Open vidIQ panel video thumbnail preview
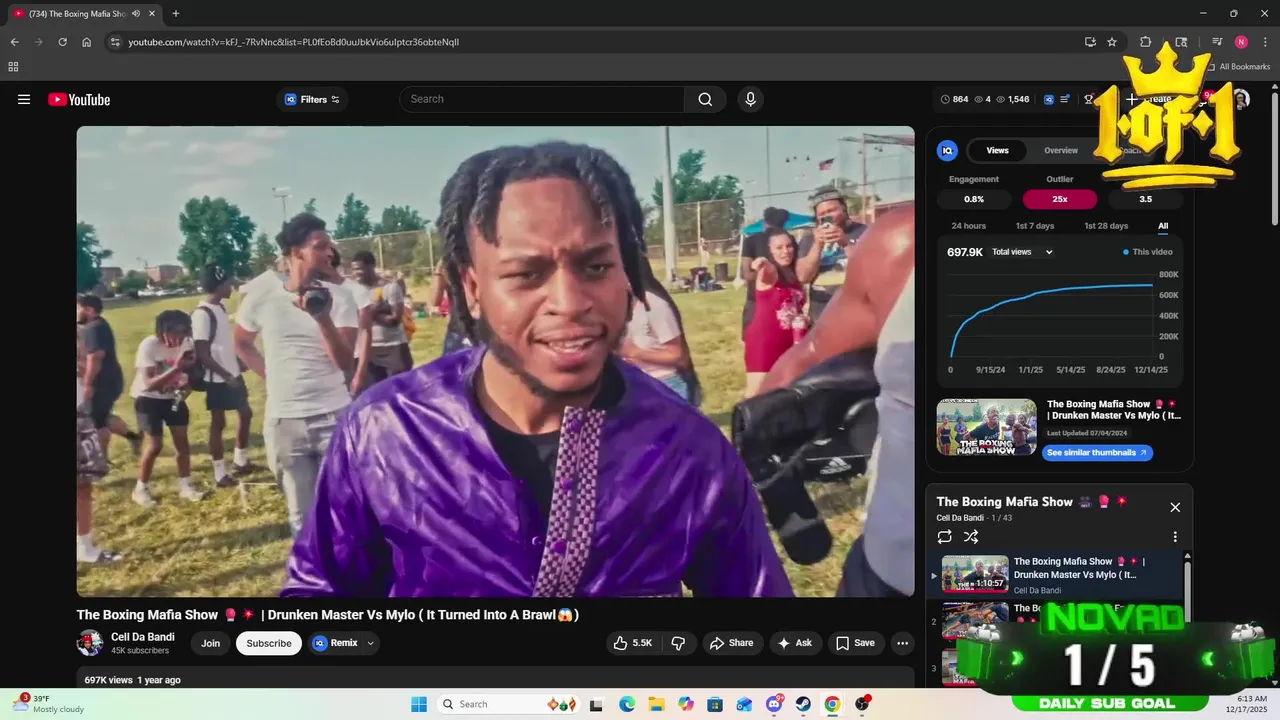The image size is (1280, 720). point(986,427)
